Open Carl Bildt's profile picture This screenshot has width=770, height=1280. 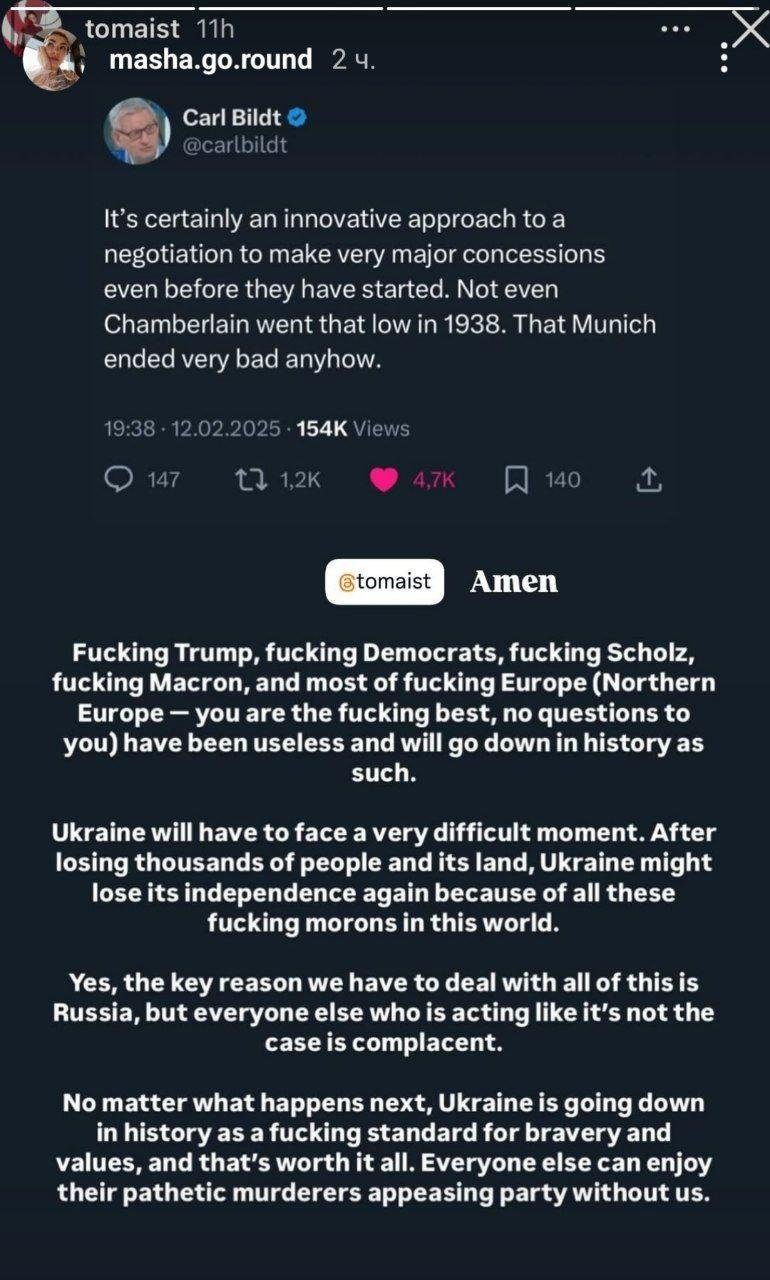(x=137, y=131)
